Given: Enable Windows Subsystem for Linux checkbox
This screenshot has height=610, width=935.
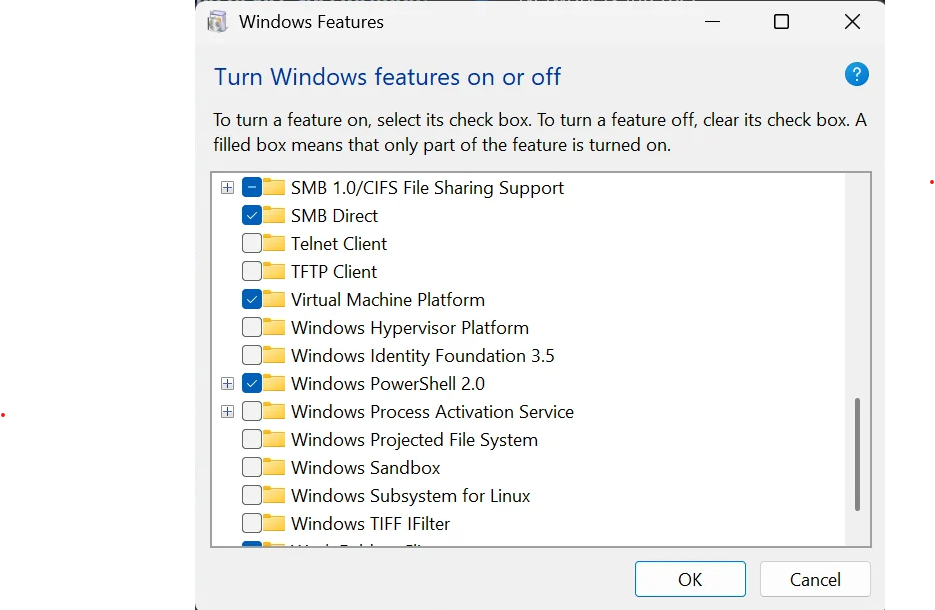Looking at the screenshot, I should [252, 496].
